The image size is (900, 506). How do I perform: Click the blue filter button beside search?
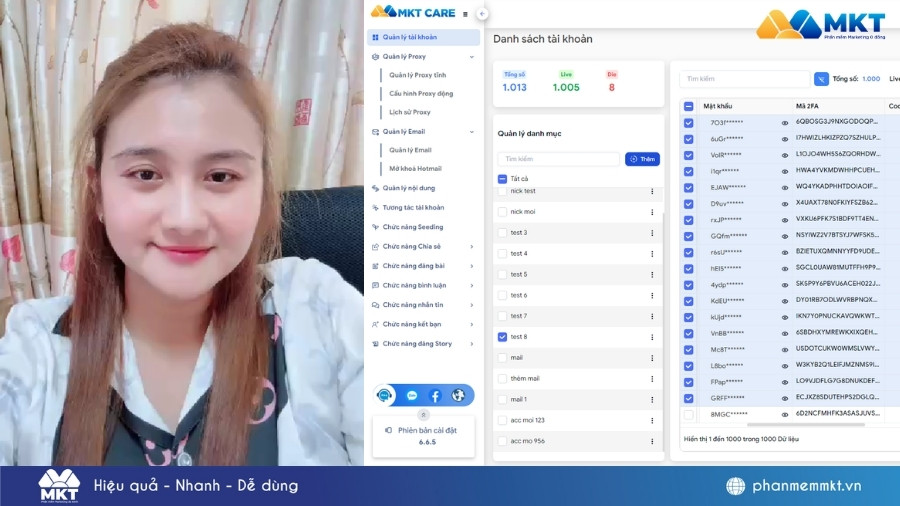821,79
